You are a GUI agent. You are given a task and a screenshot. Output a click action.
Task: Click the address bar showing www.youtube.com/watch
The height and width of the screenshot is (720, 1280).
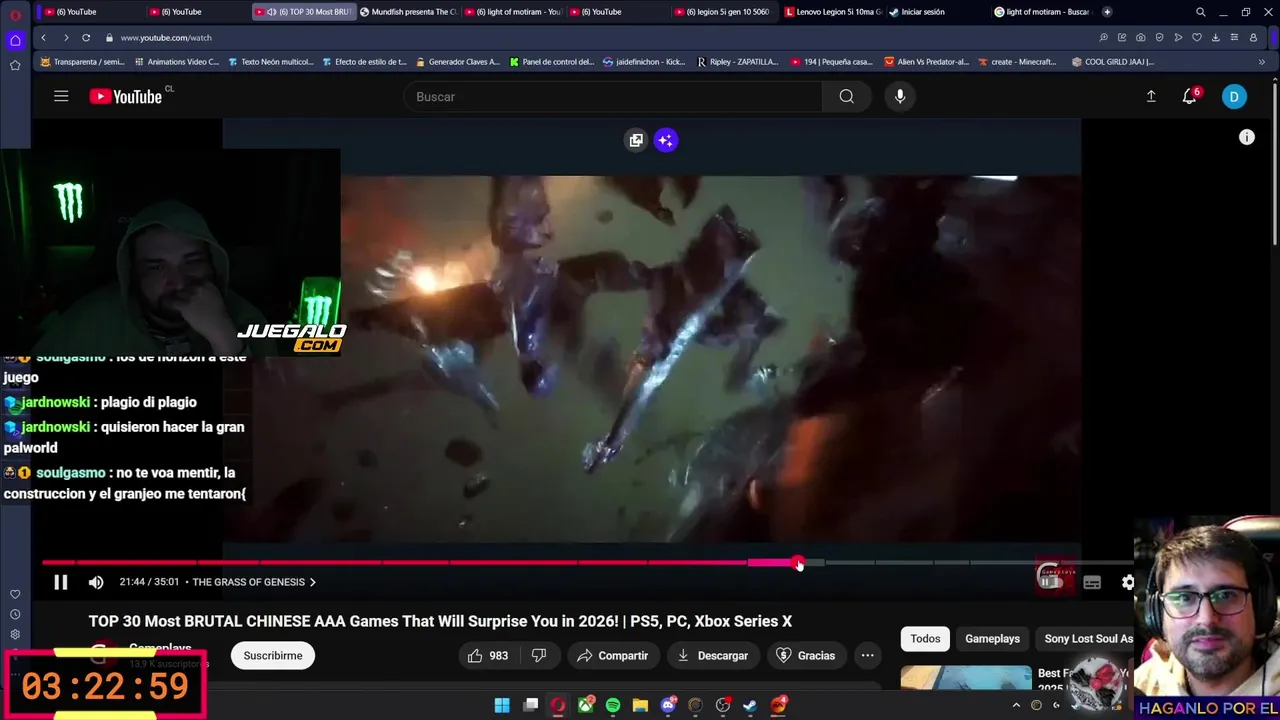click(166, 38)
